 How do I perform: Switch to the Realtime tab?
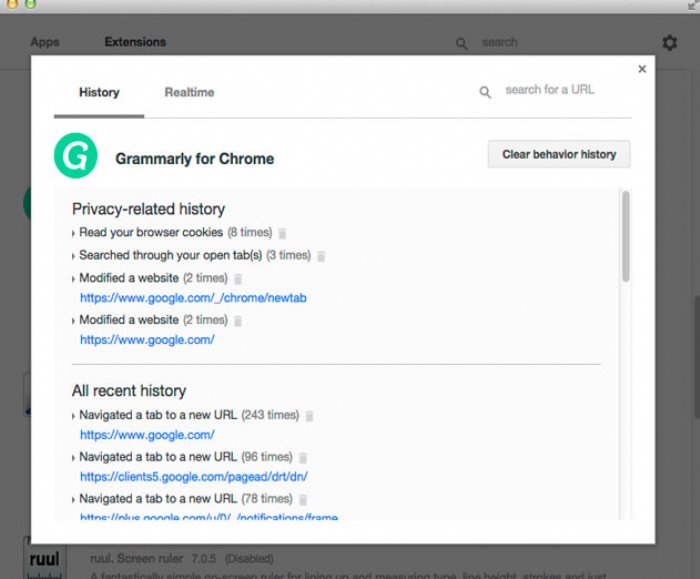[189, 92]
